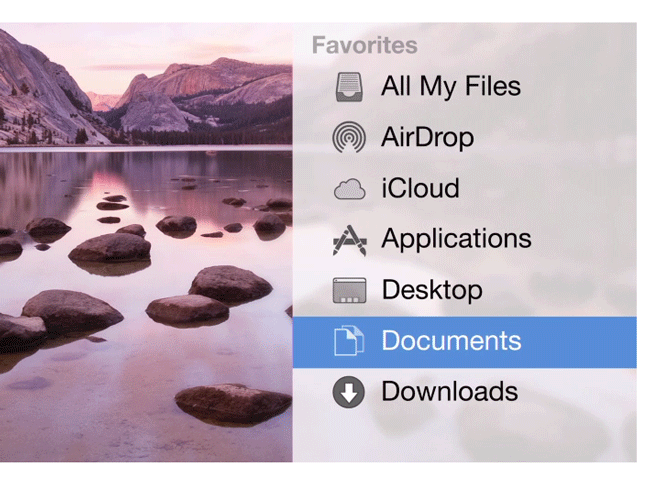This screenshot has height=483, width=650.
Task: Click the Applications A-shaped icon
Action: coord(349,240)
